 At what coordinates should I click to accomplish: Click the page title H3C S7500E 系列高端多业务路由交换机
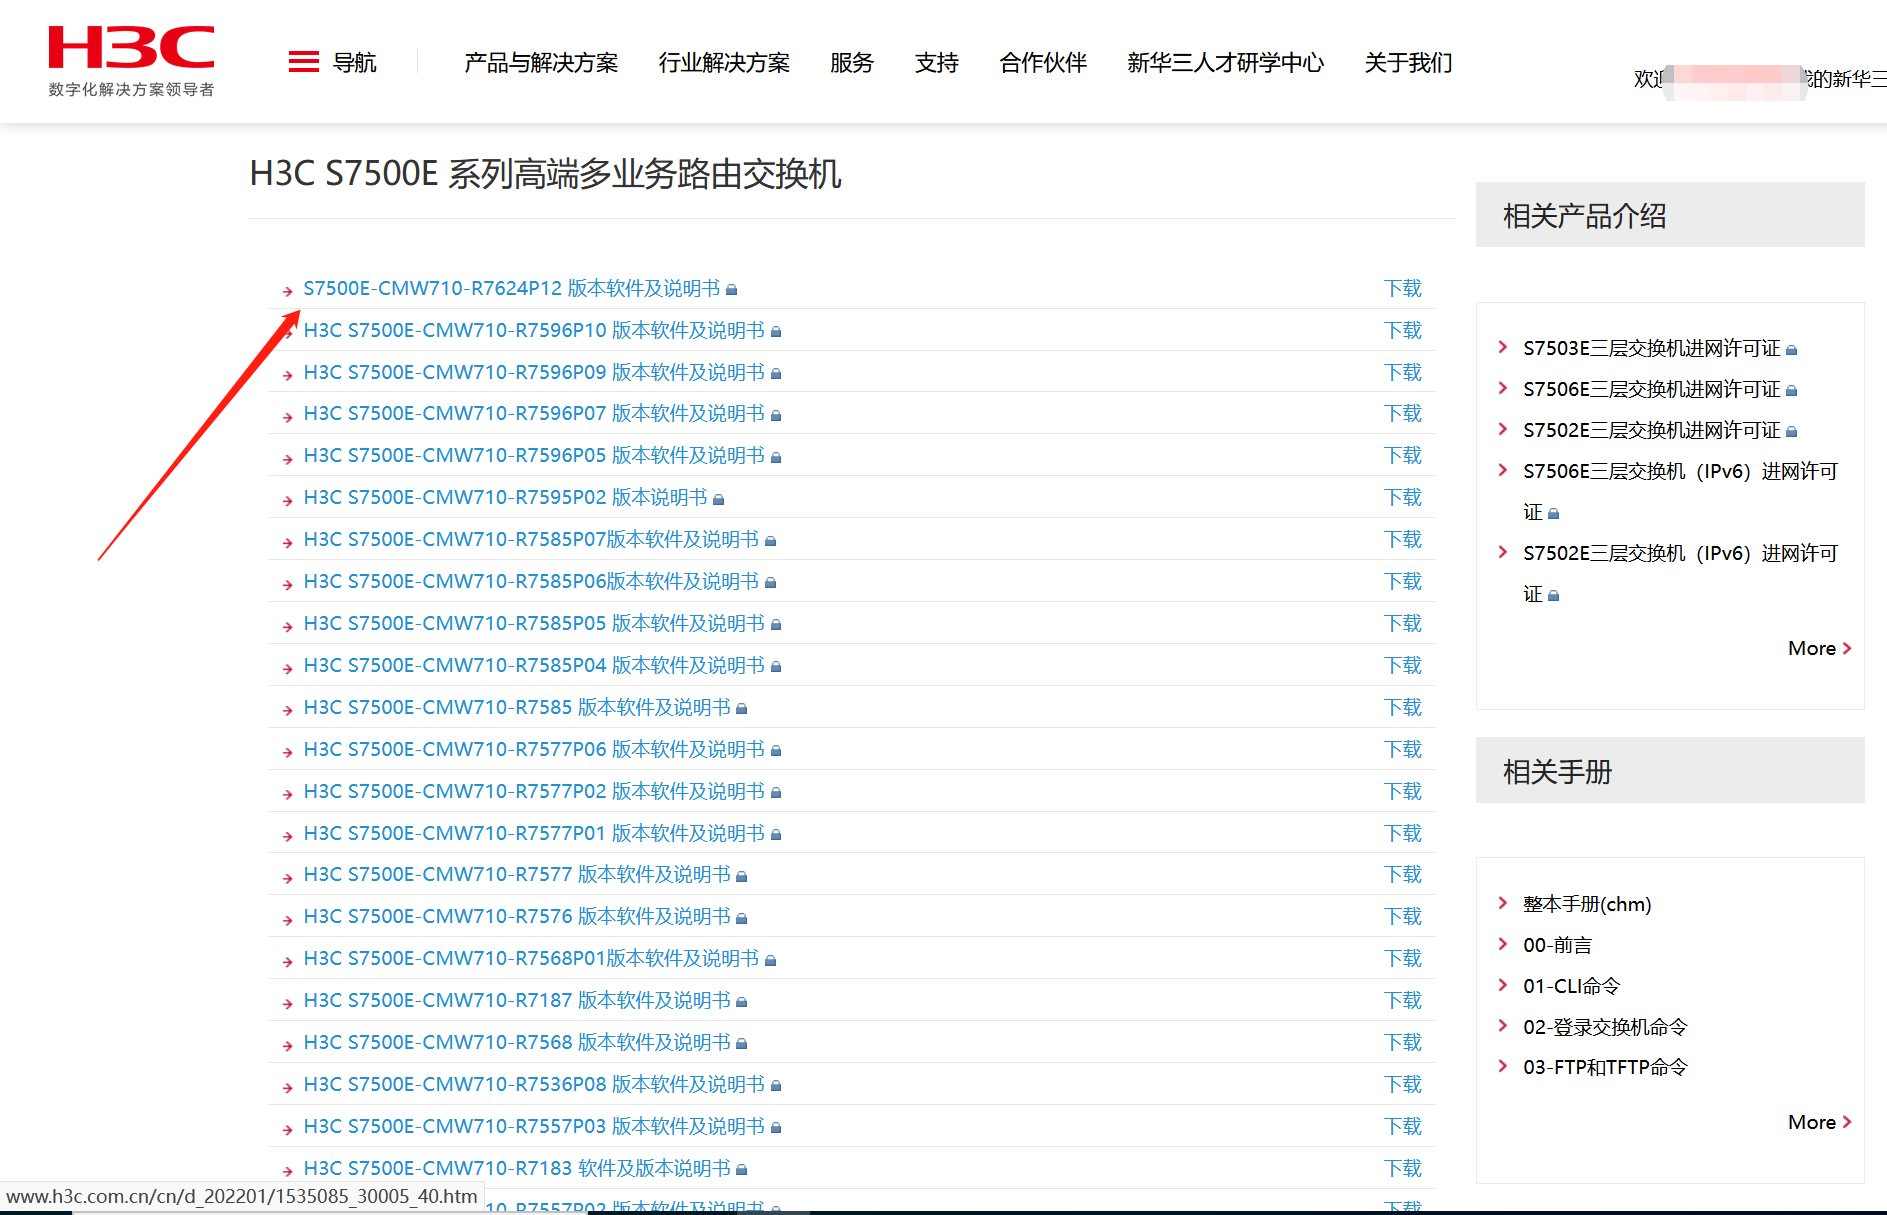[x=545, y=174]
